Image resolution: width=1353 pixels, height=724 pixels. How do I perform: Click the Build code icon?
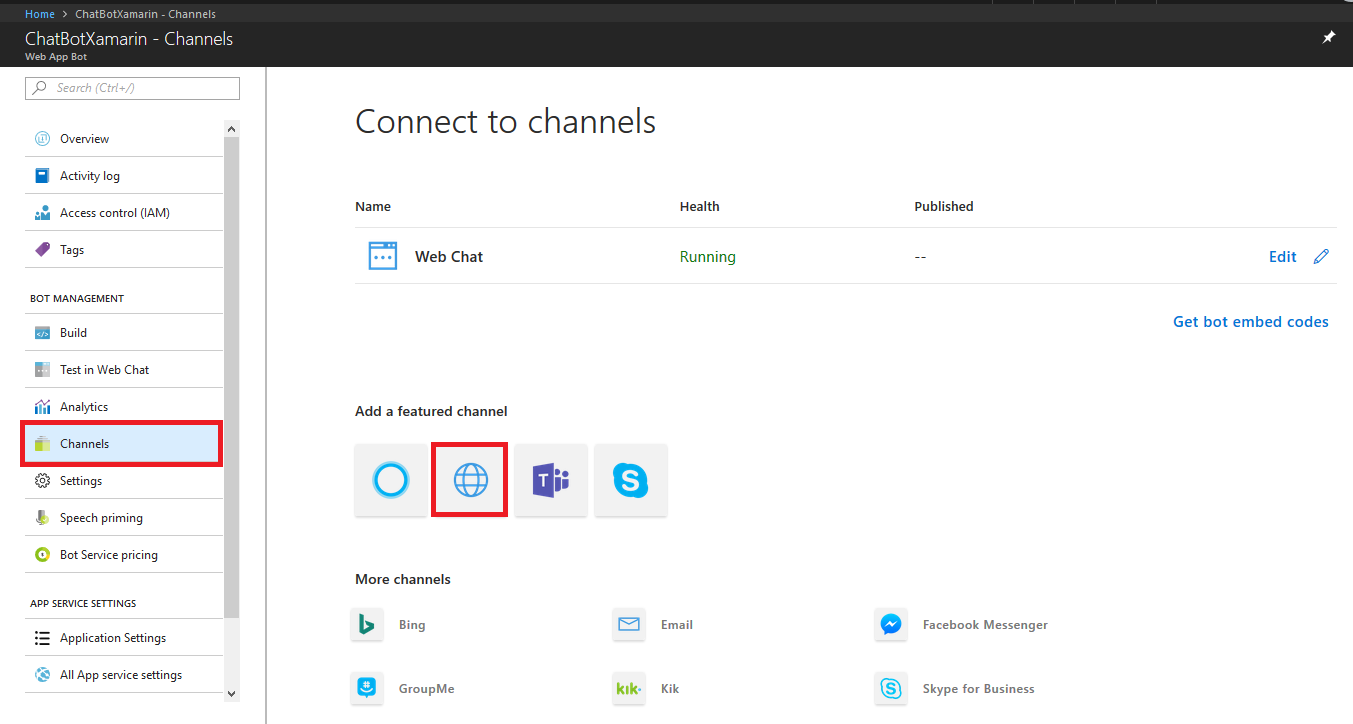pyautogui.click(x=42, y=333)
